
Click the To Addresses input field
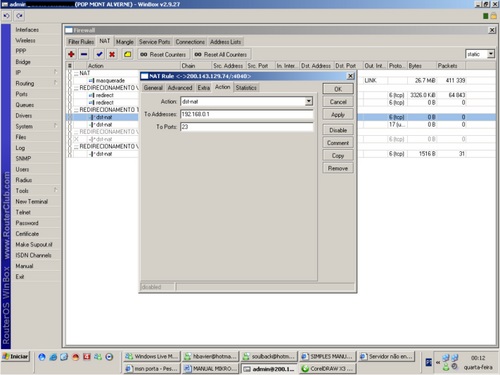pyautogui.click(x=247, y=114)
